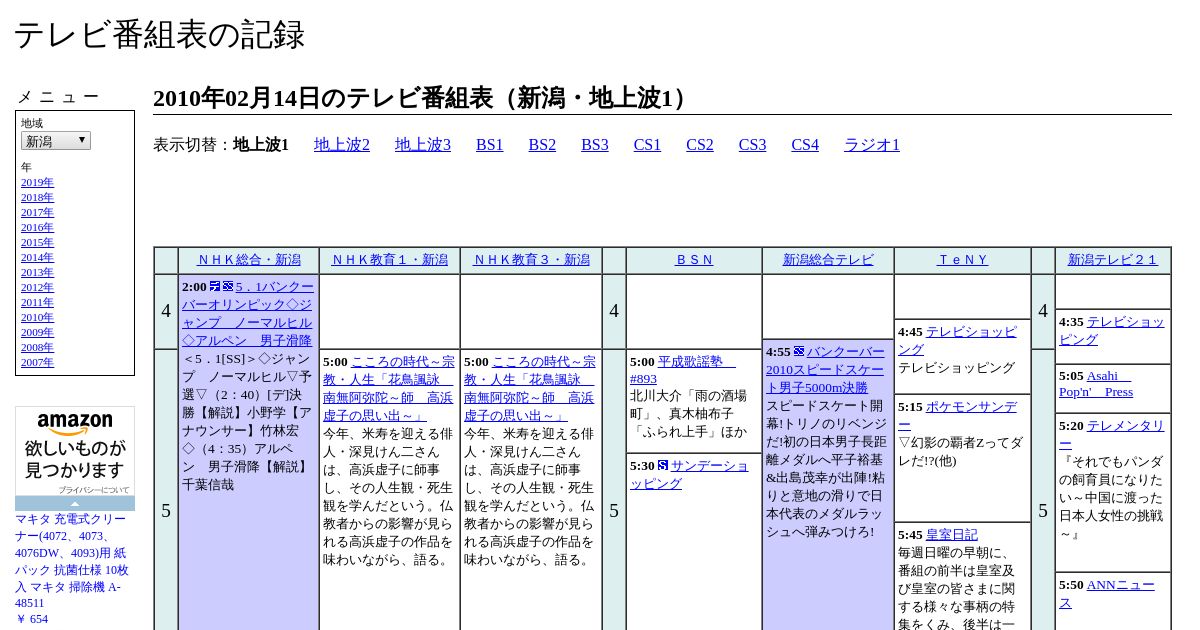1200x630 pixels.
Task: Switch to CS3 listing
Action: pyautogui.click(x=752, y=145)
